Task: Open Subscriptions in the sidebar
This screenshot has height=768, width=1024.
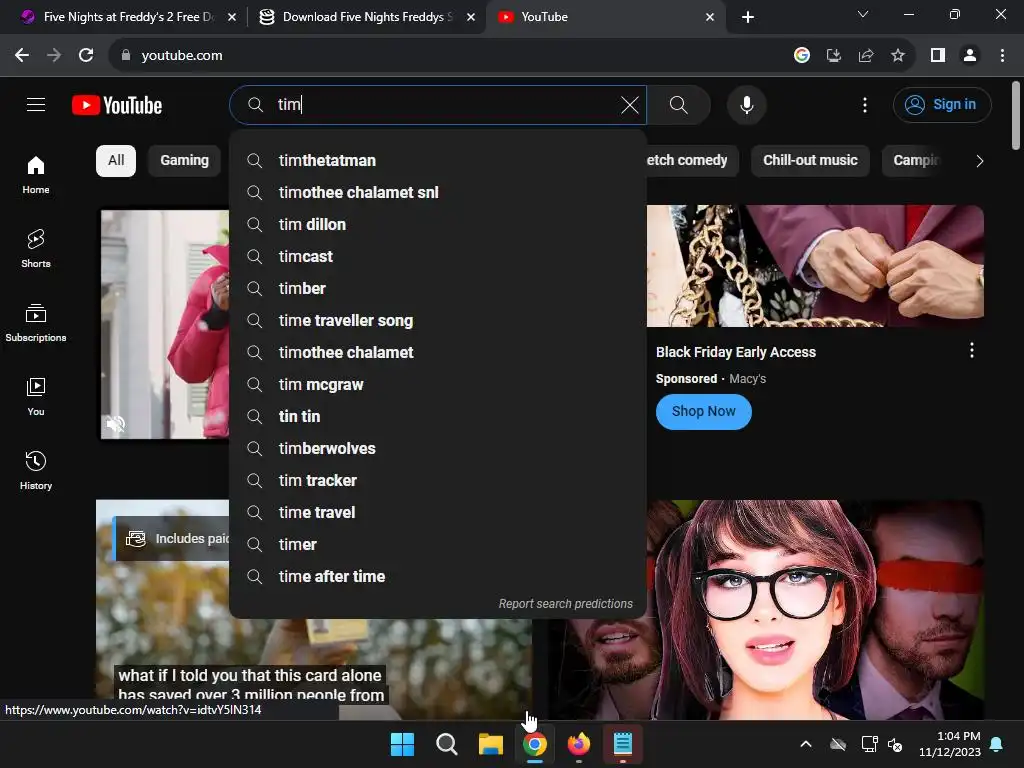Action: [36, 323]
